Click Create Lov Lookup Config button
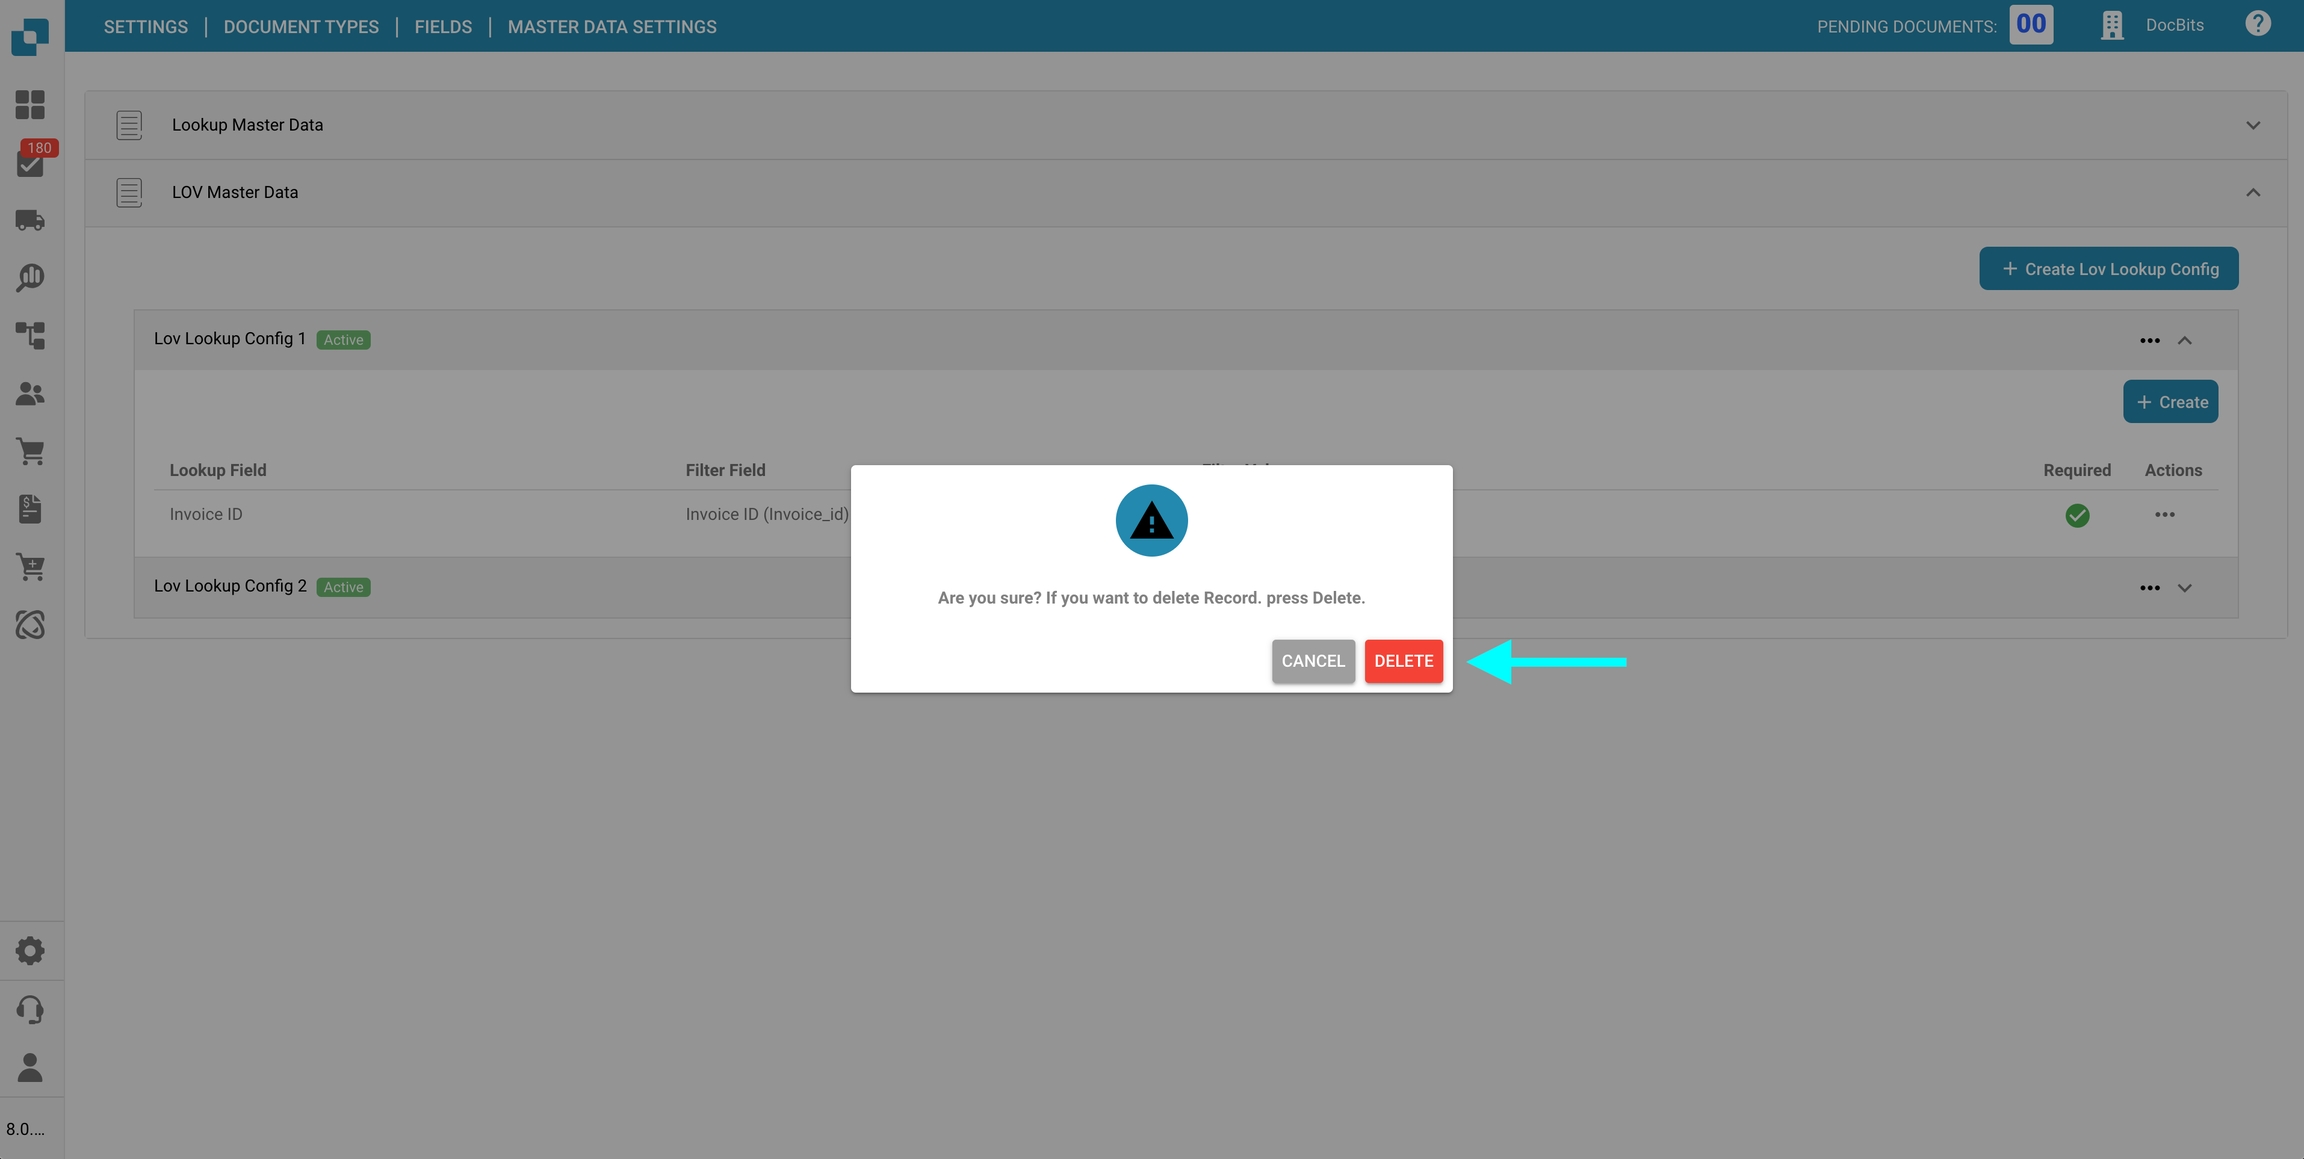 2108,269
